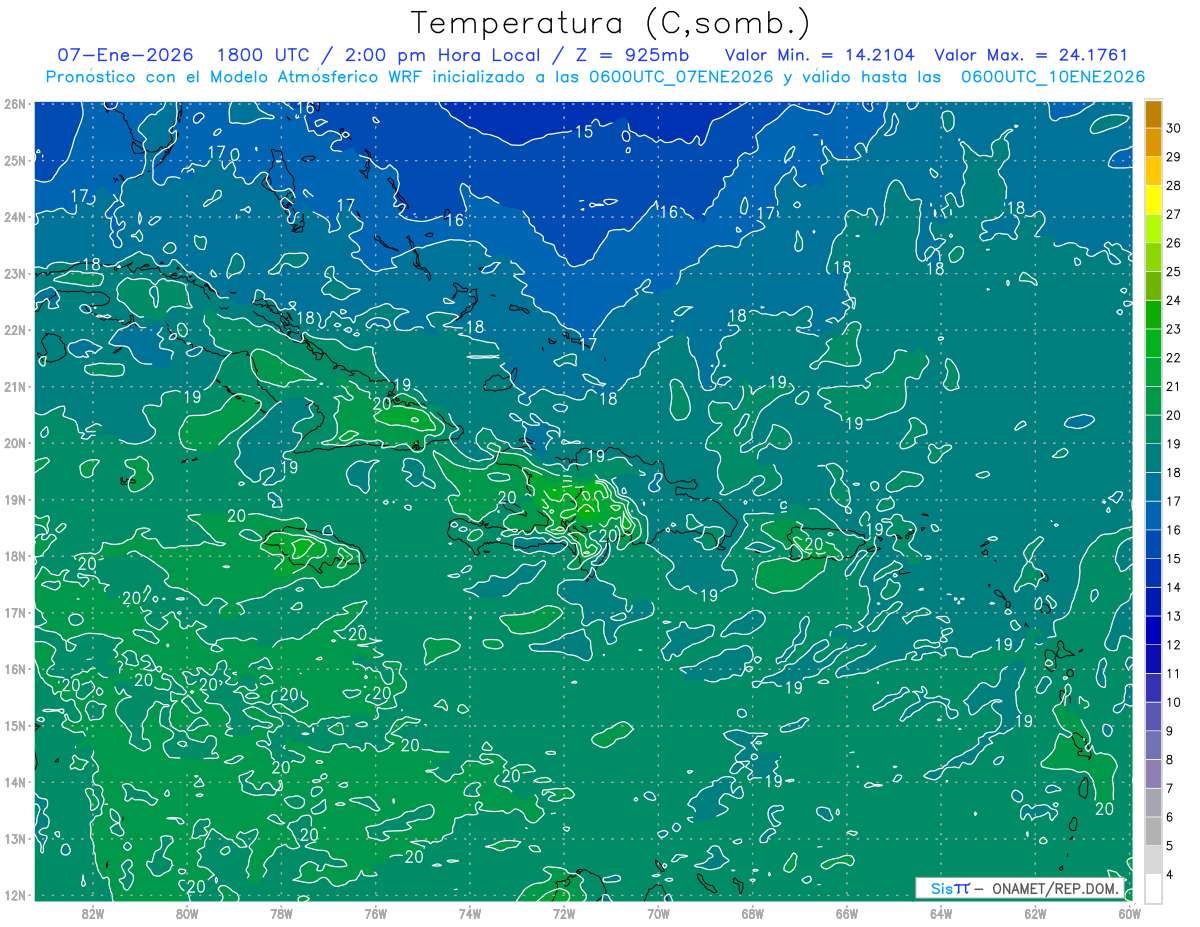Click the colorbar label 6

pyautogui.click(x=1171, y=817)
